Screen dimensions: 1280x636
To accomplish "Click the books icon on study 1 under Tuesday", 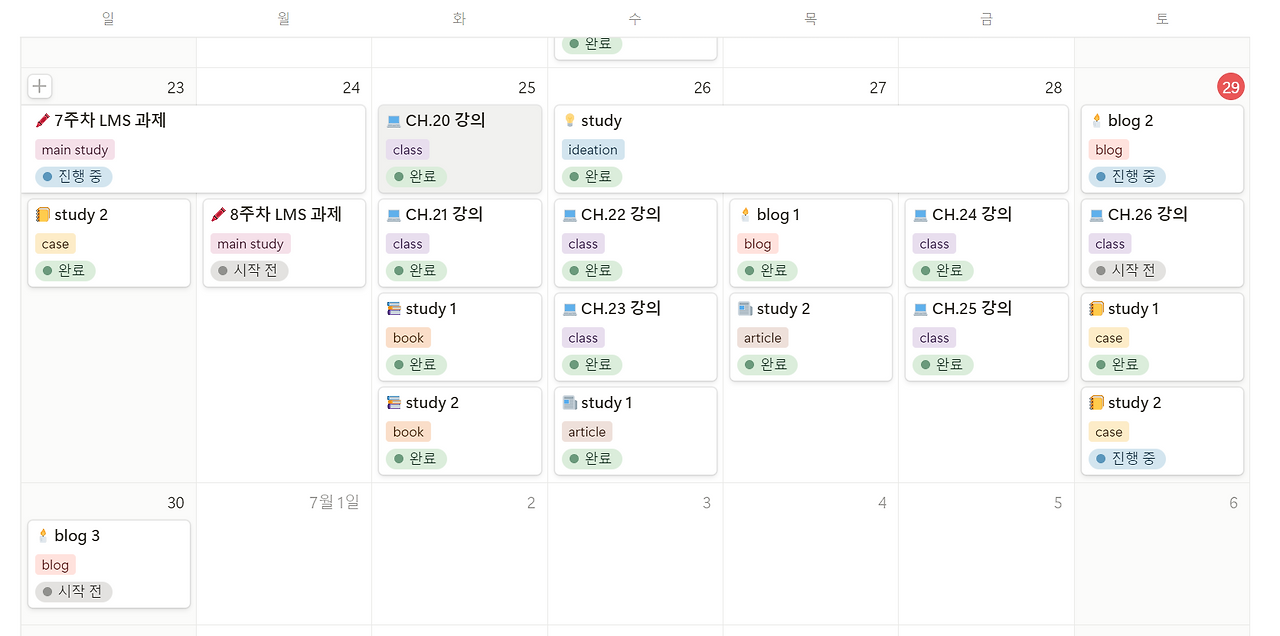I will [394, 308].
